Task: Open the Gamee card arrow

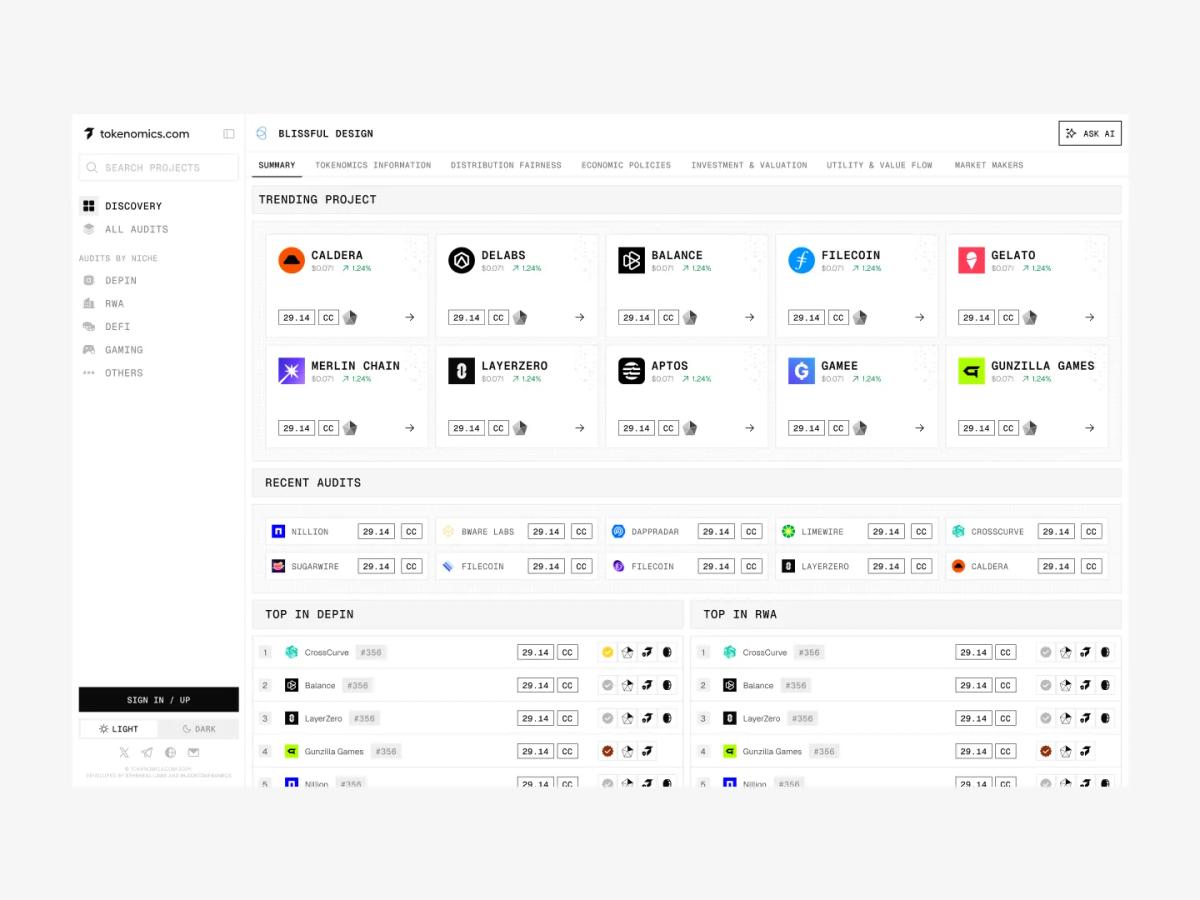Action: pyautogui.click(x=920, y=428)
